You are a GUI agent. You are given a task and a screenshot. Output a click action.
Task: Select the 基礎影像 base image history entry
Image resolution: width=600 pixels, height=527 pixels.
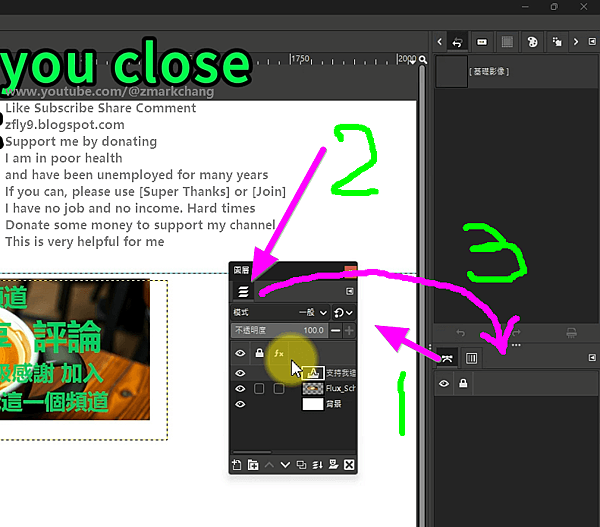point(516,72)
